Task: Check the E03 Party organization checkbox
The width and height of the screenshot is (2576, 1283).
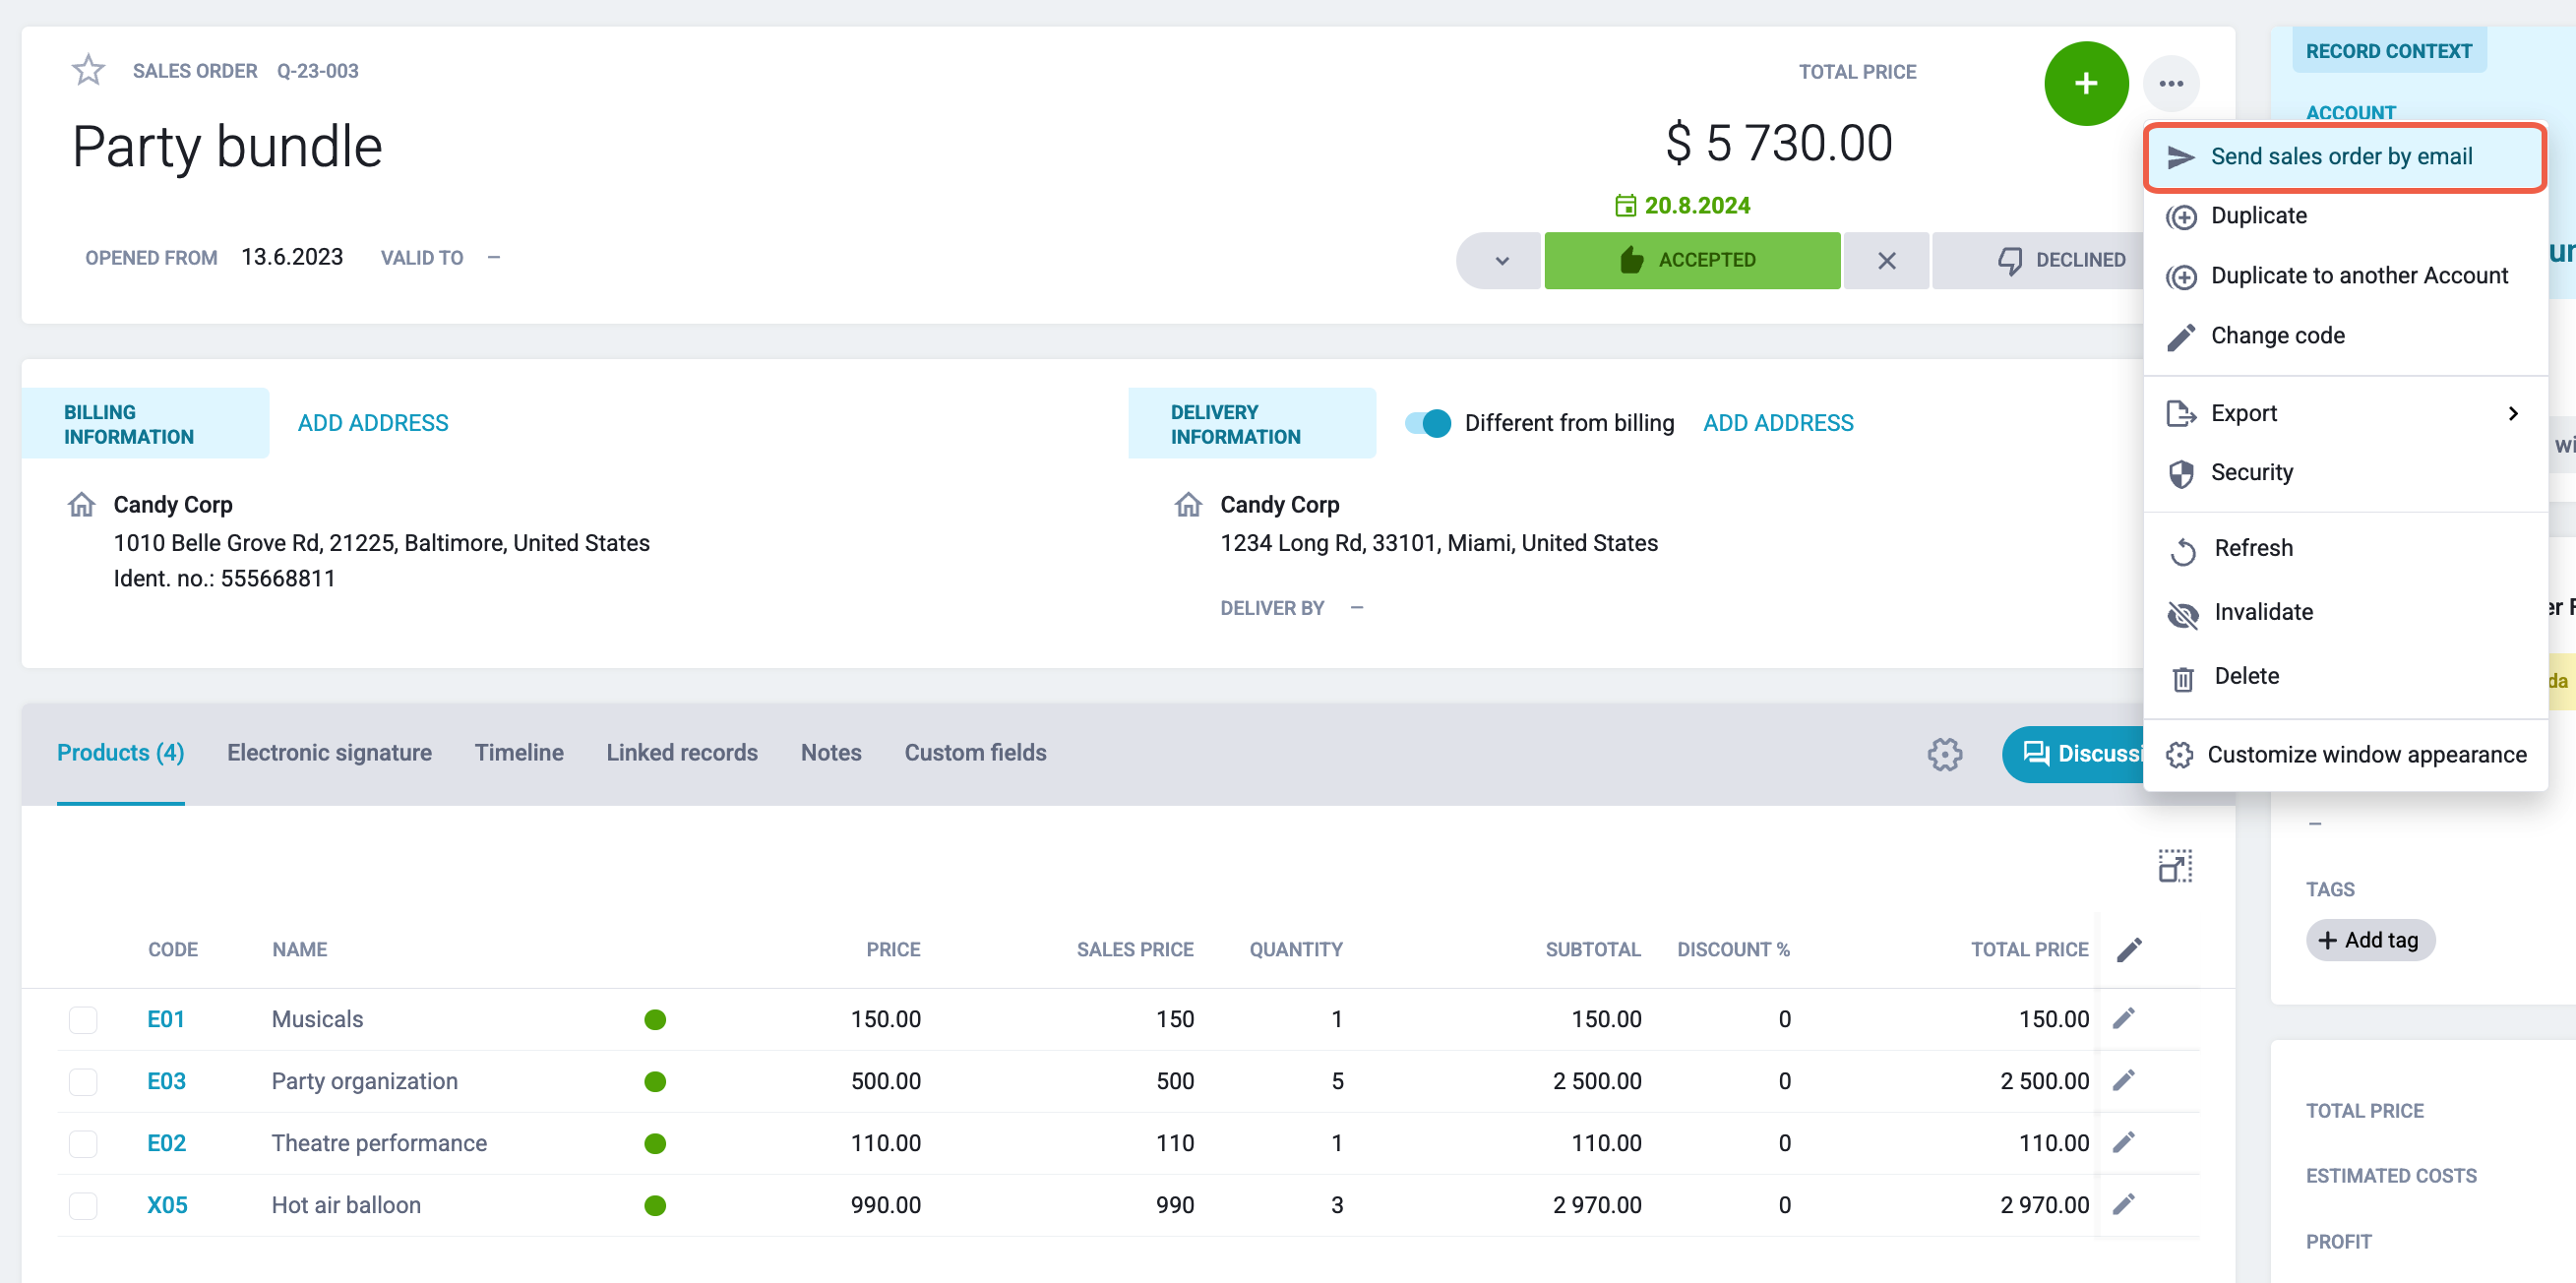Action: tap(83, 1081)
